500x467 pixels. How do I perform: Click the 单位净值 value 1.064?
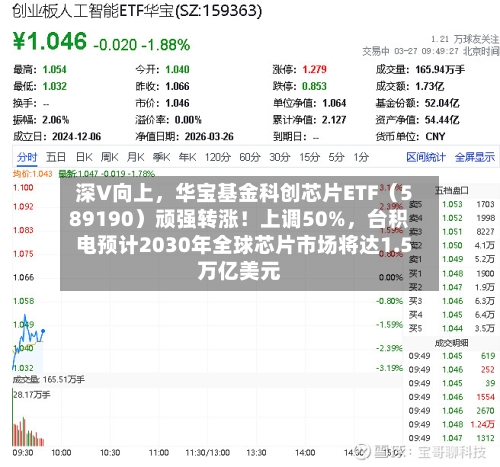(x=334, y=103)
